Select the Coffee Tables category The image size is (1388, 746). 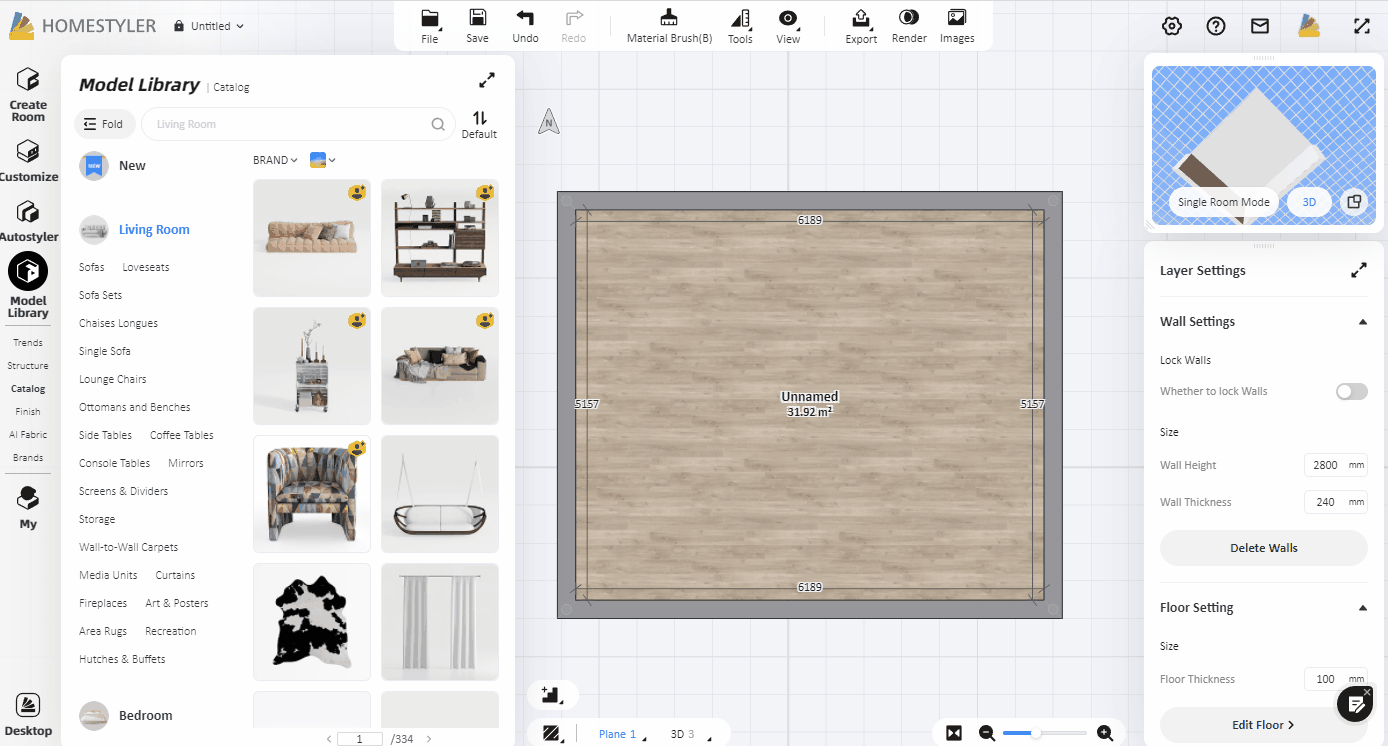(181, 435)
